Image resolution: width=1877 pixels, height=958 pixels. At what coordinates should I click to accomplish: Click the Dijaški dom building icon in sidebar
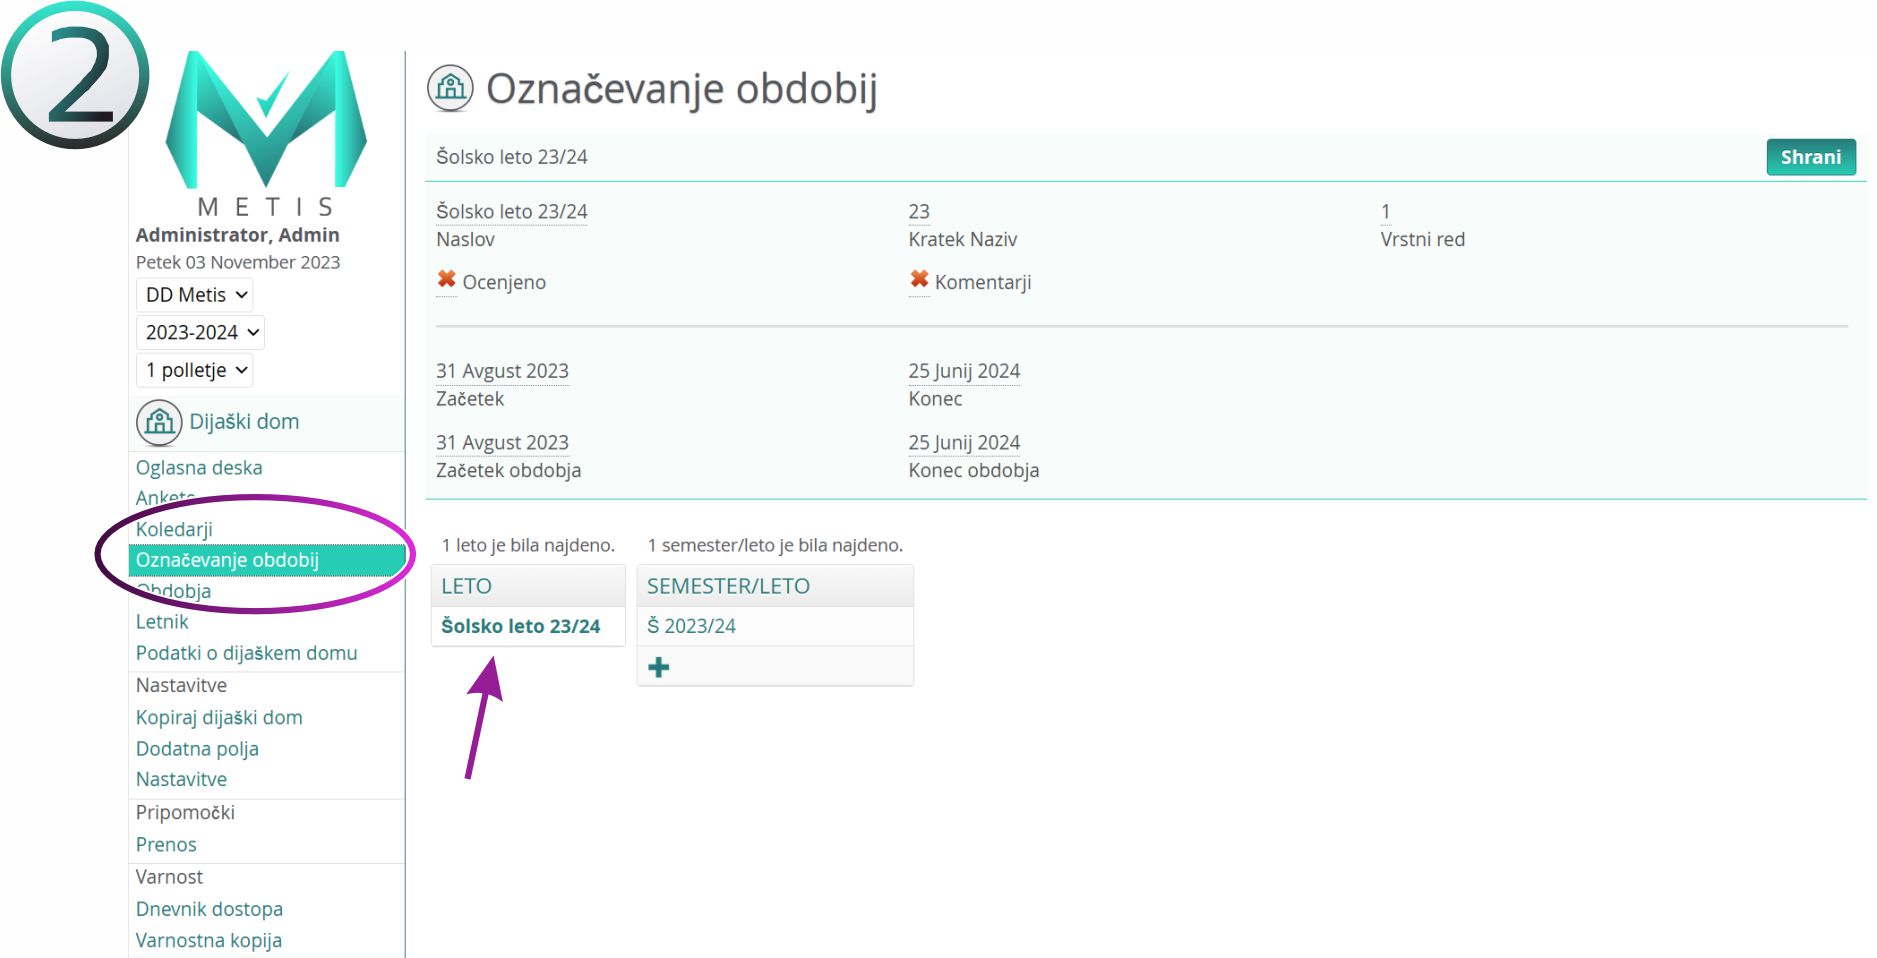pyautogui.click(x=159, y=422)
